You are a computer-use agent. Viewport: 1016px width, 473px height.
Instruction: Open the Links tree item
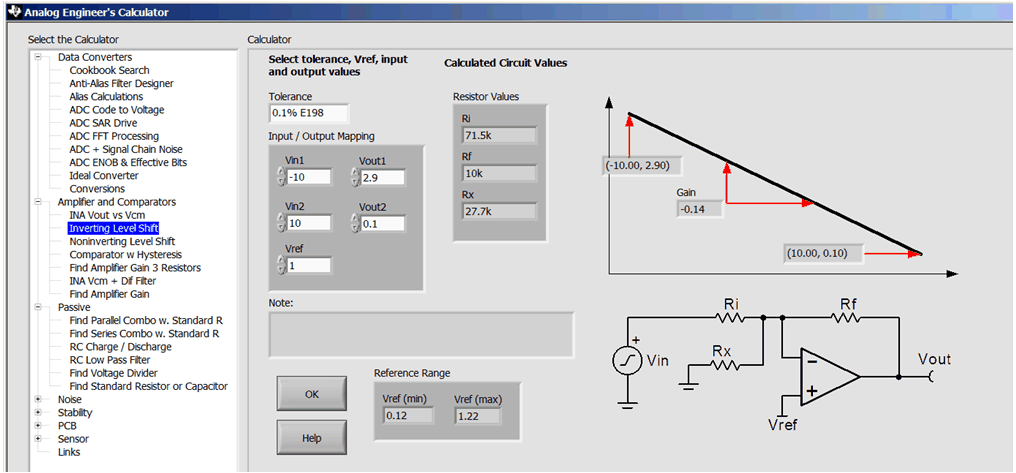point(71,452)
